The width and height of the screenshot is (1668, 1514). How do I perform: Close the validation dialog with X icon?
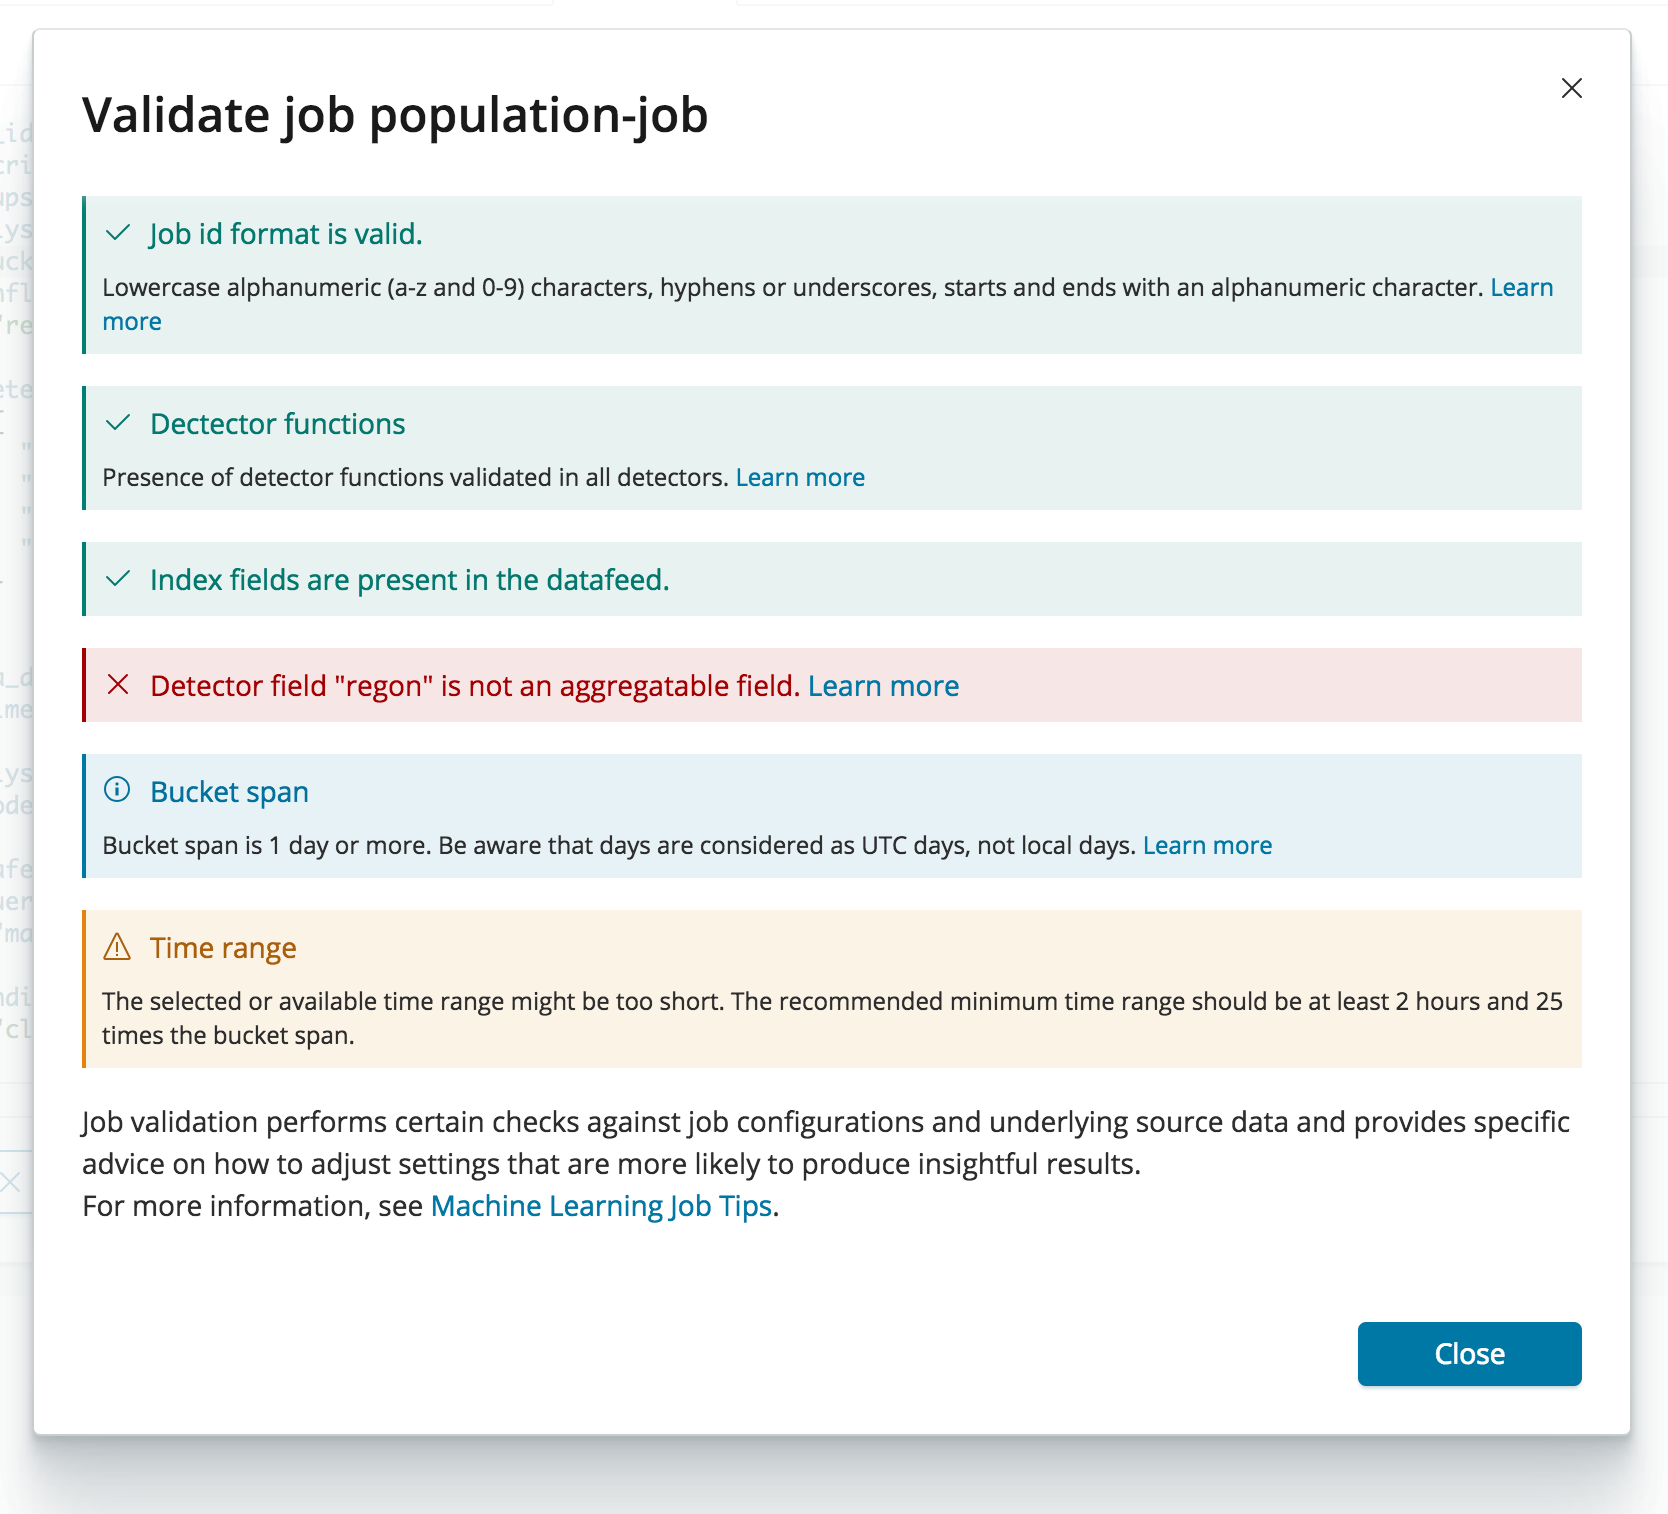[1571, 88]
